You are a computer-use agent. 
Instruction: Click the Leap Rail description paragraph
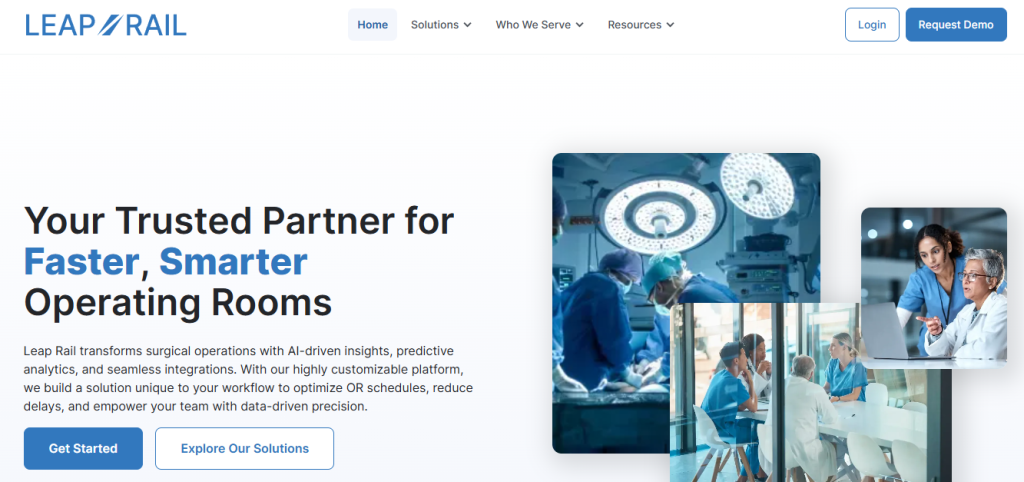coord(248,378)
